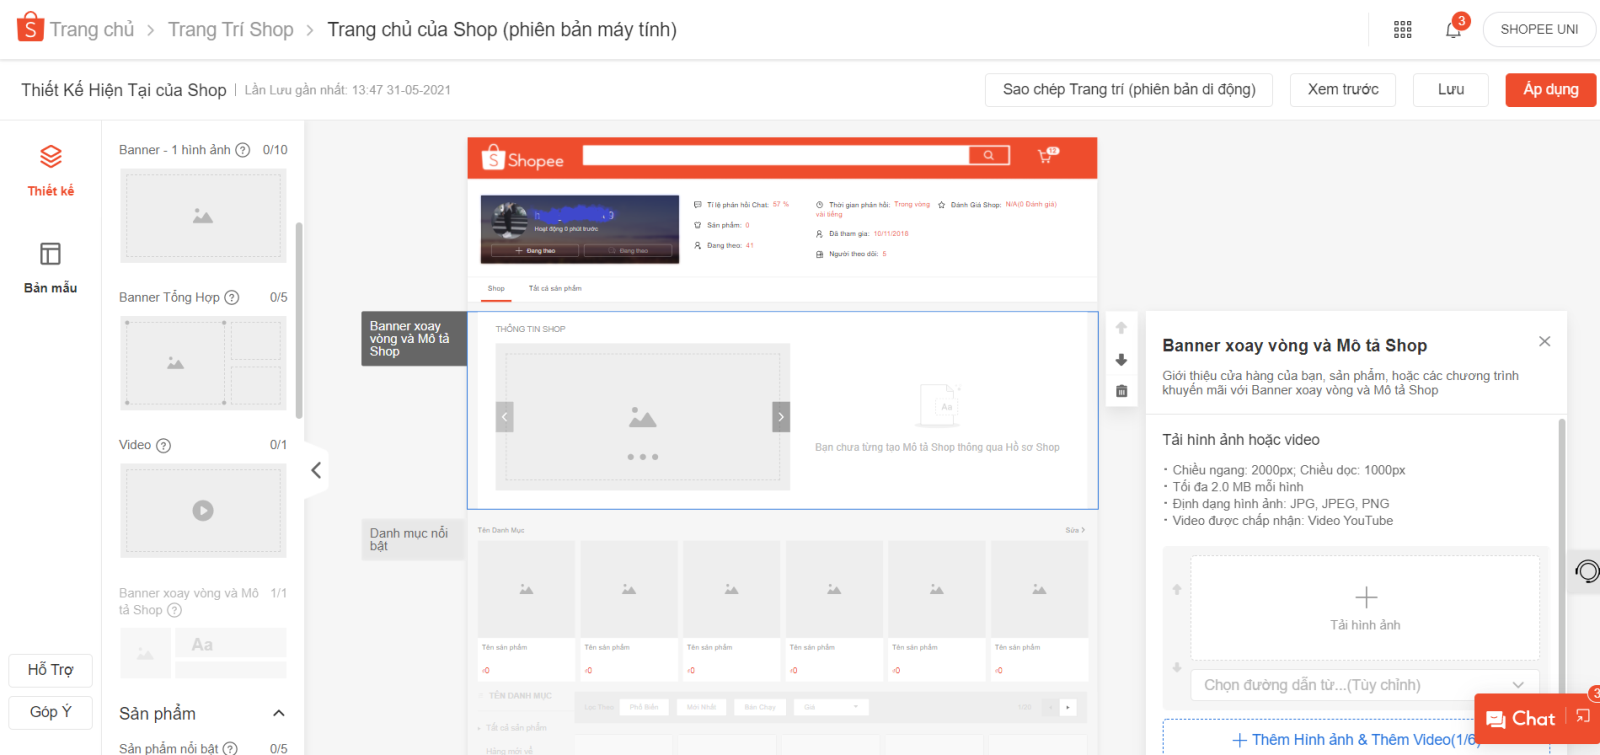Close the Banner xoay vòng settings panel
Image resolution: width=1600 pixels, height=755 pixels.
[x=1544, y=342]
